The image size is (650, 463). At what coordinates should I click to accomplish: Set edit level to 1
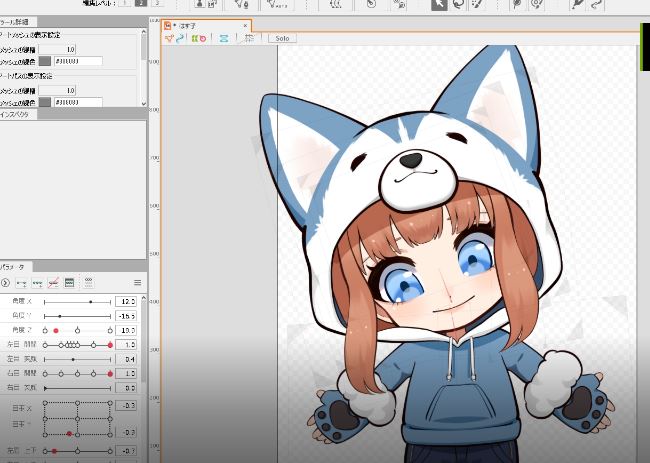pos(124,3)
